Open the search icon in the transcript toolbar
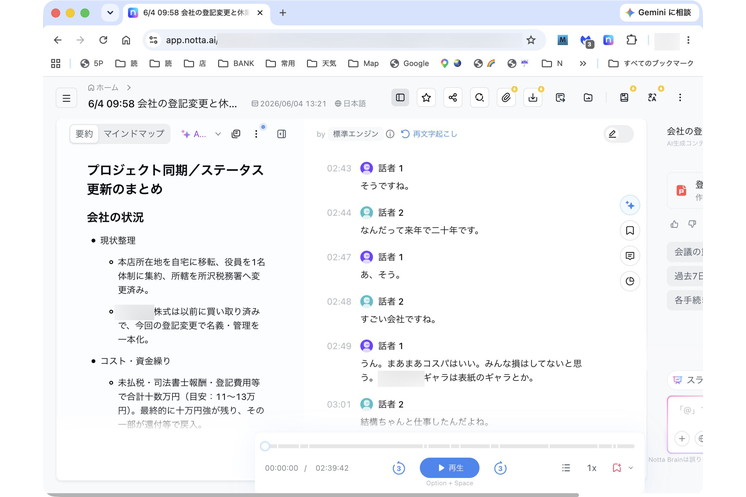Image resolution: width=746 pixels, height=497 pixels. [480, 97]
